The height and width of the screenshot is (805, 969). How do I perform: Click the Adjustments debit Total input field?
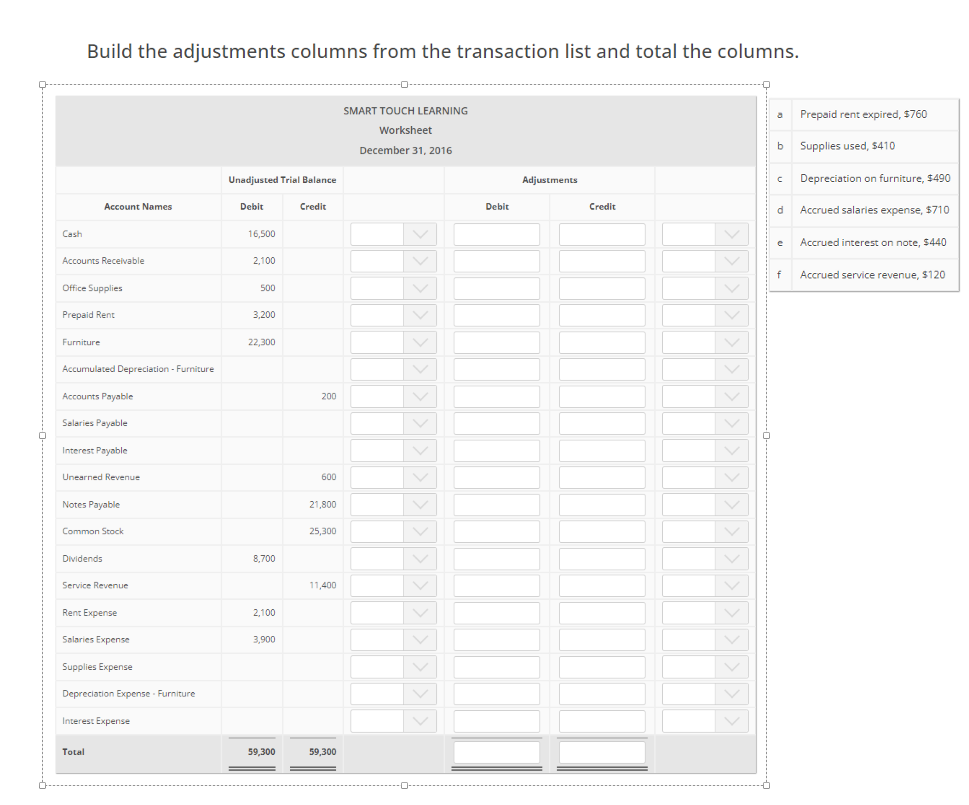[x=497, y=752]
